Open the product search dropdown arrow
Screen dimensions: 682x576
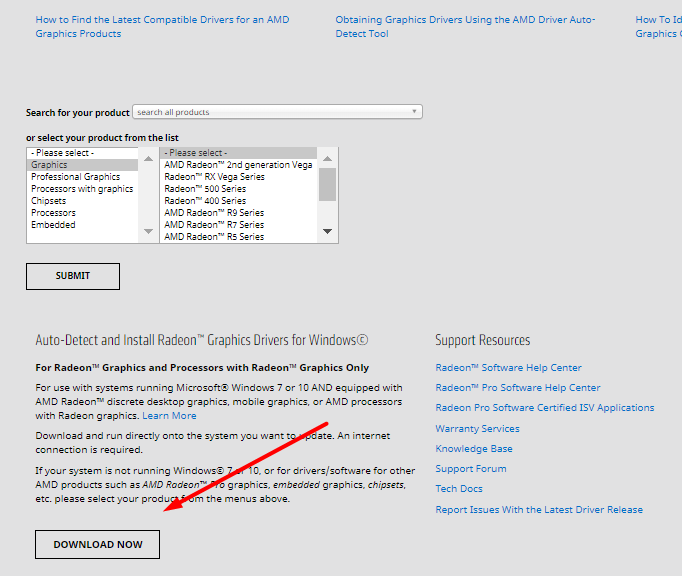coord(414,111)
